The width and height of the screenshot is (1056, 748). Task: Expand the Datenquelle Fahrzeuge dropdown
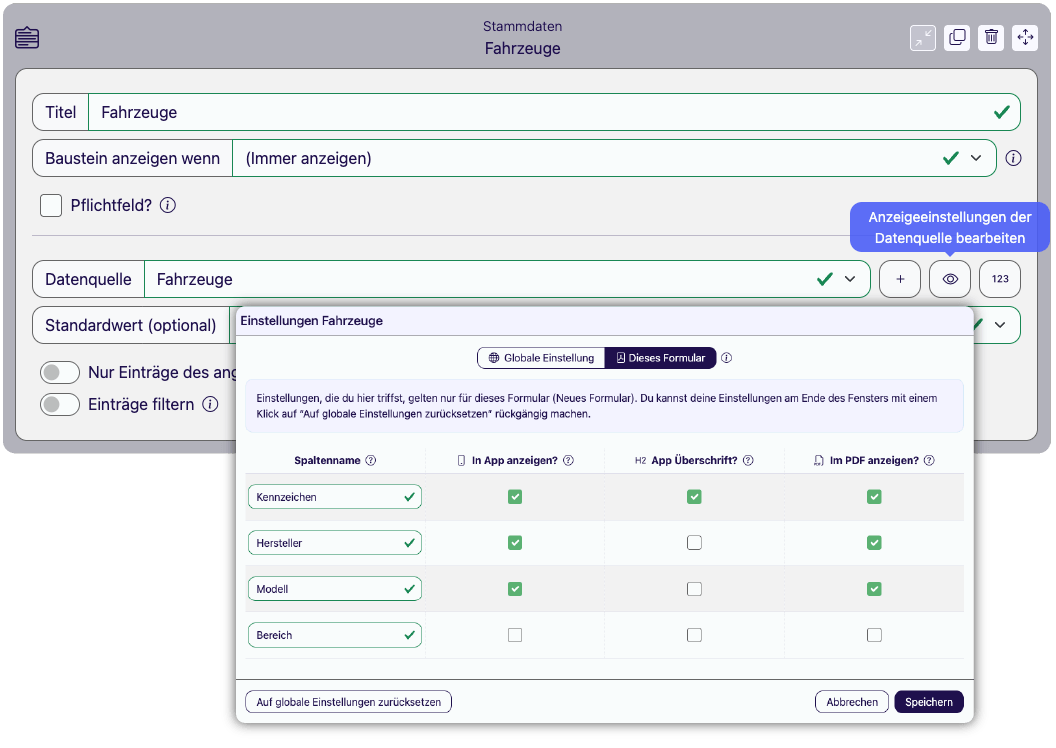[850, 279]
